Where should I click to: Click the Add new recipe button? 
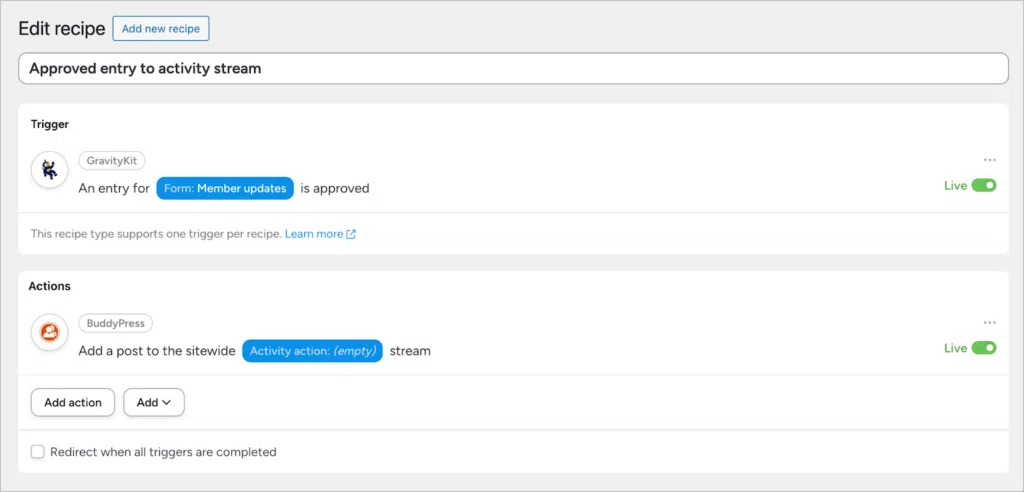click(161, 29)
